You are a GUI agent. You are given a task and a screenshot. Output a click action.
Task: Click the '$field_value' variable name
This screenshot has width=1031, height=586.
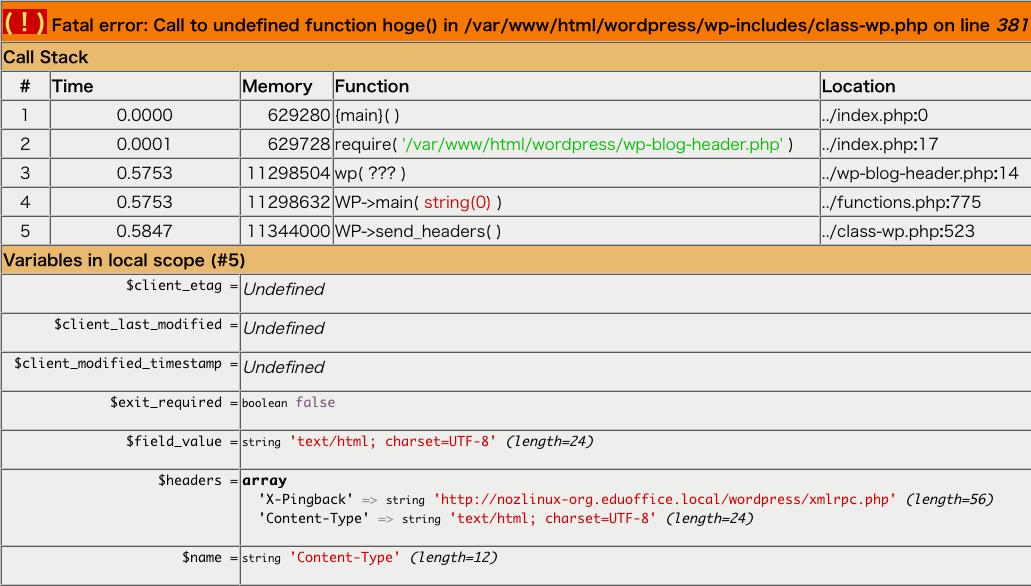[x=174, y=441]
